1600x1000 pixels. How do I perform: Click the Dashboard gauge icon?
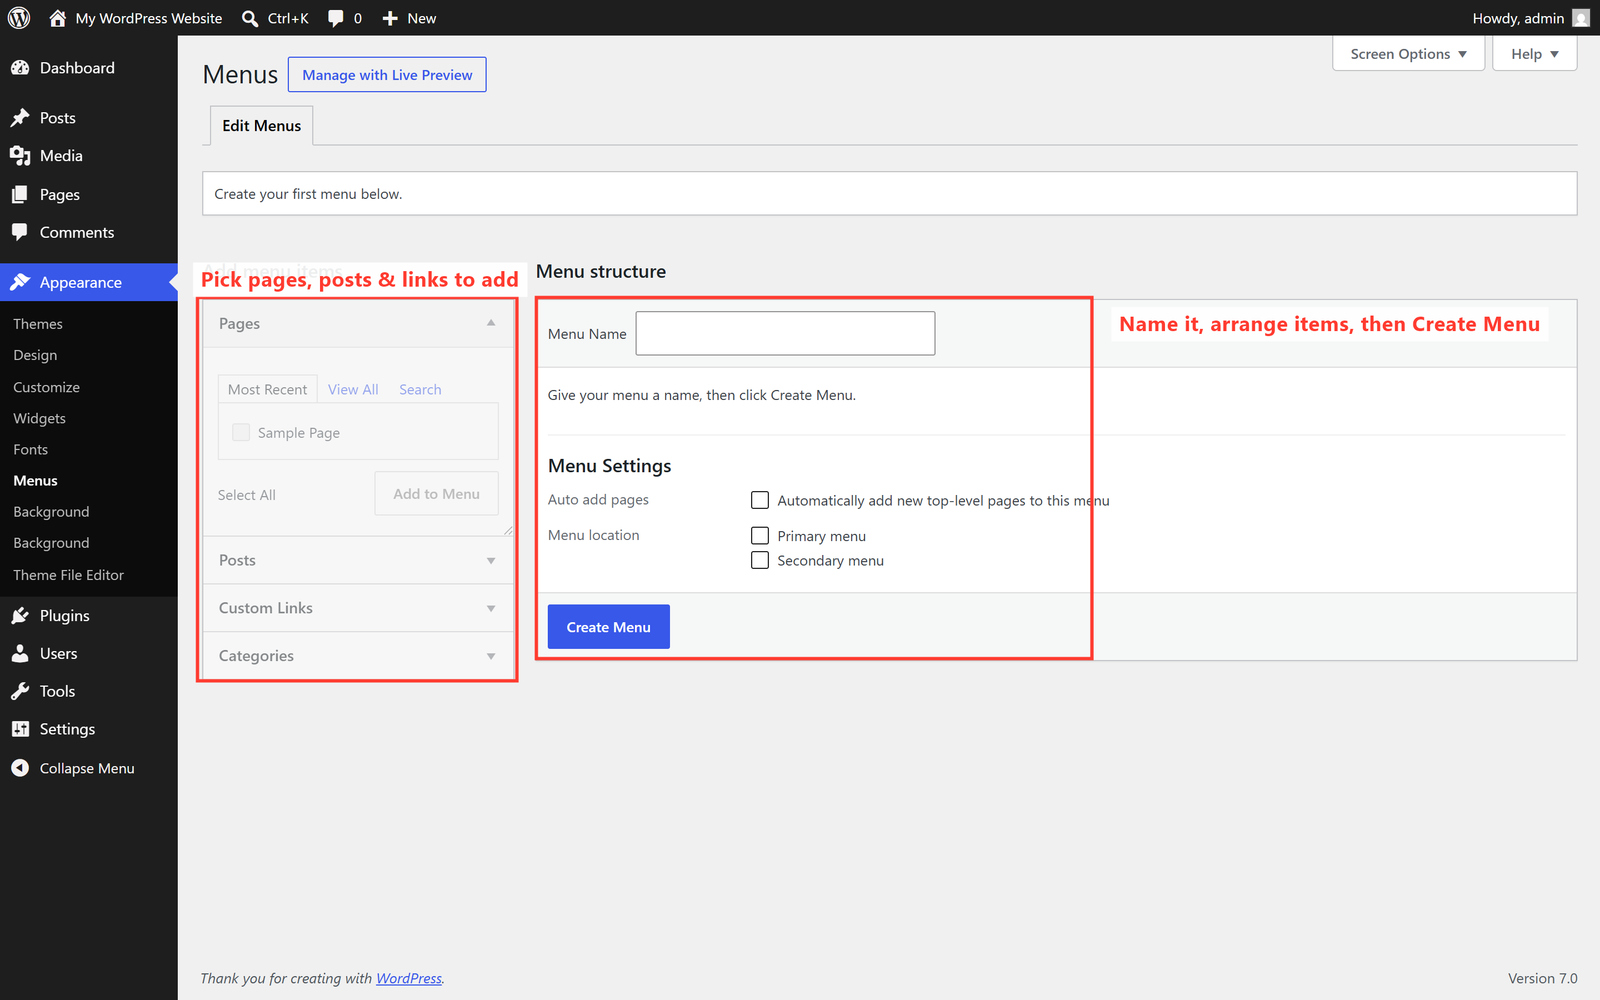pyautogui.click(x=20, y=68)
